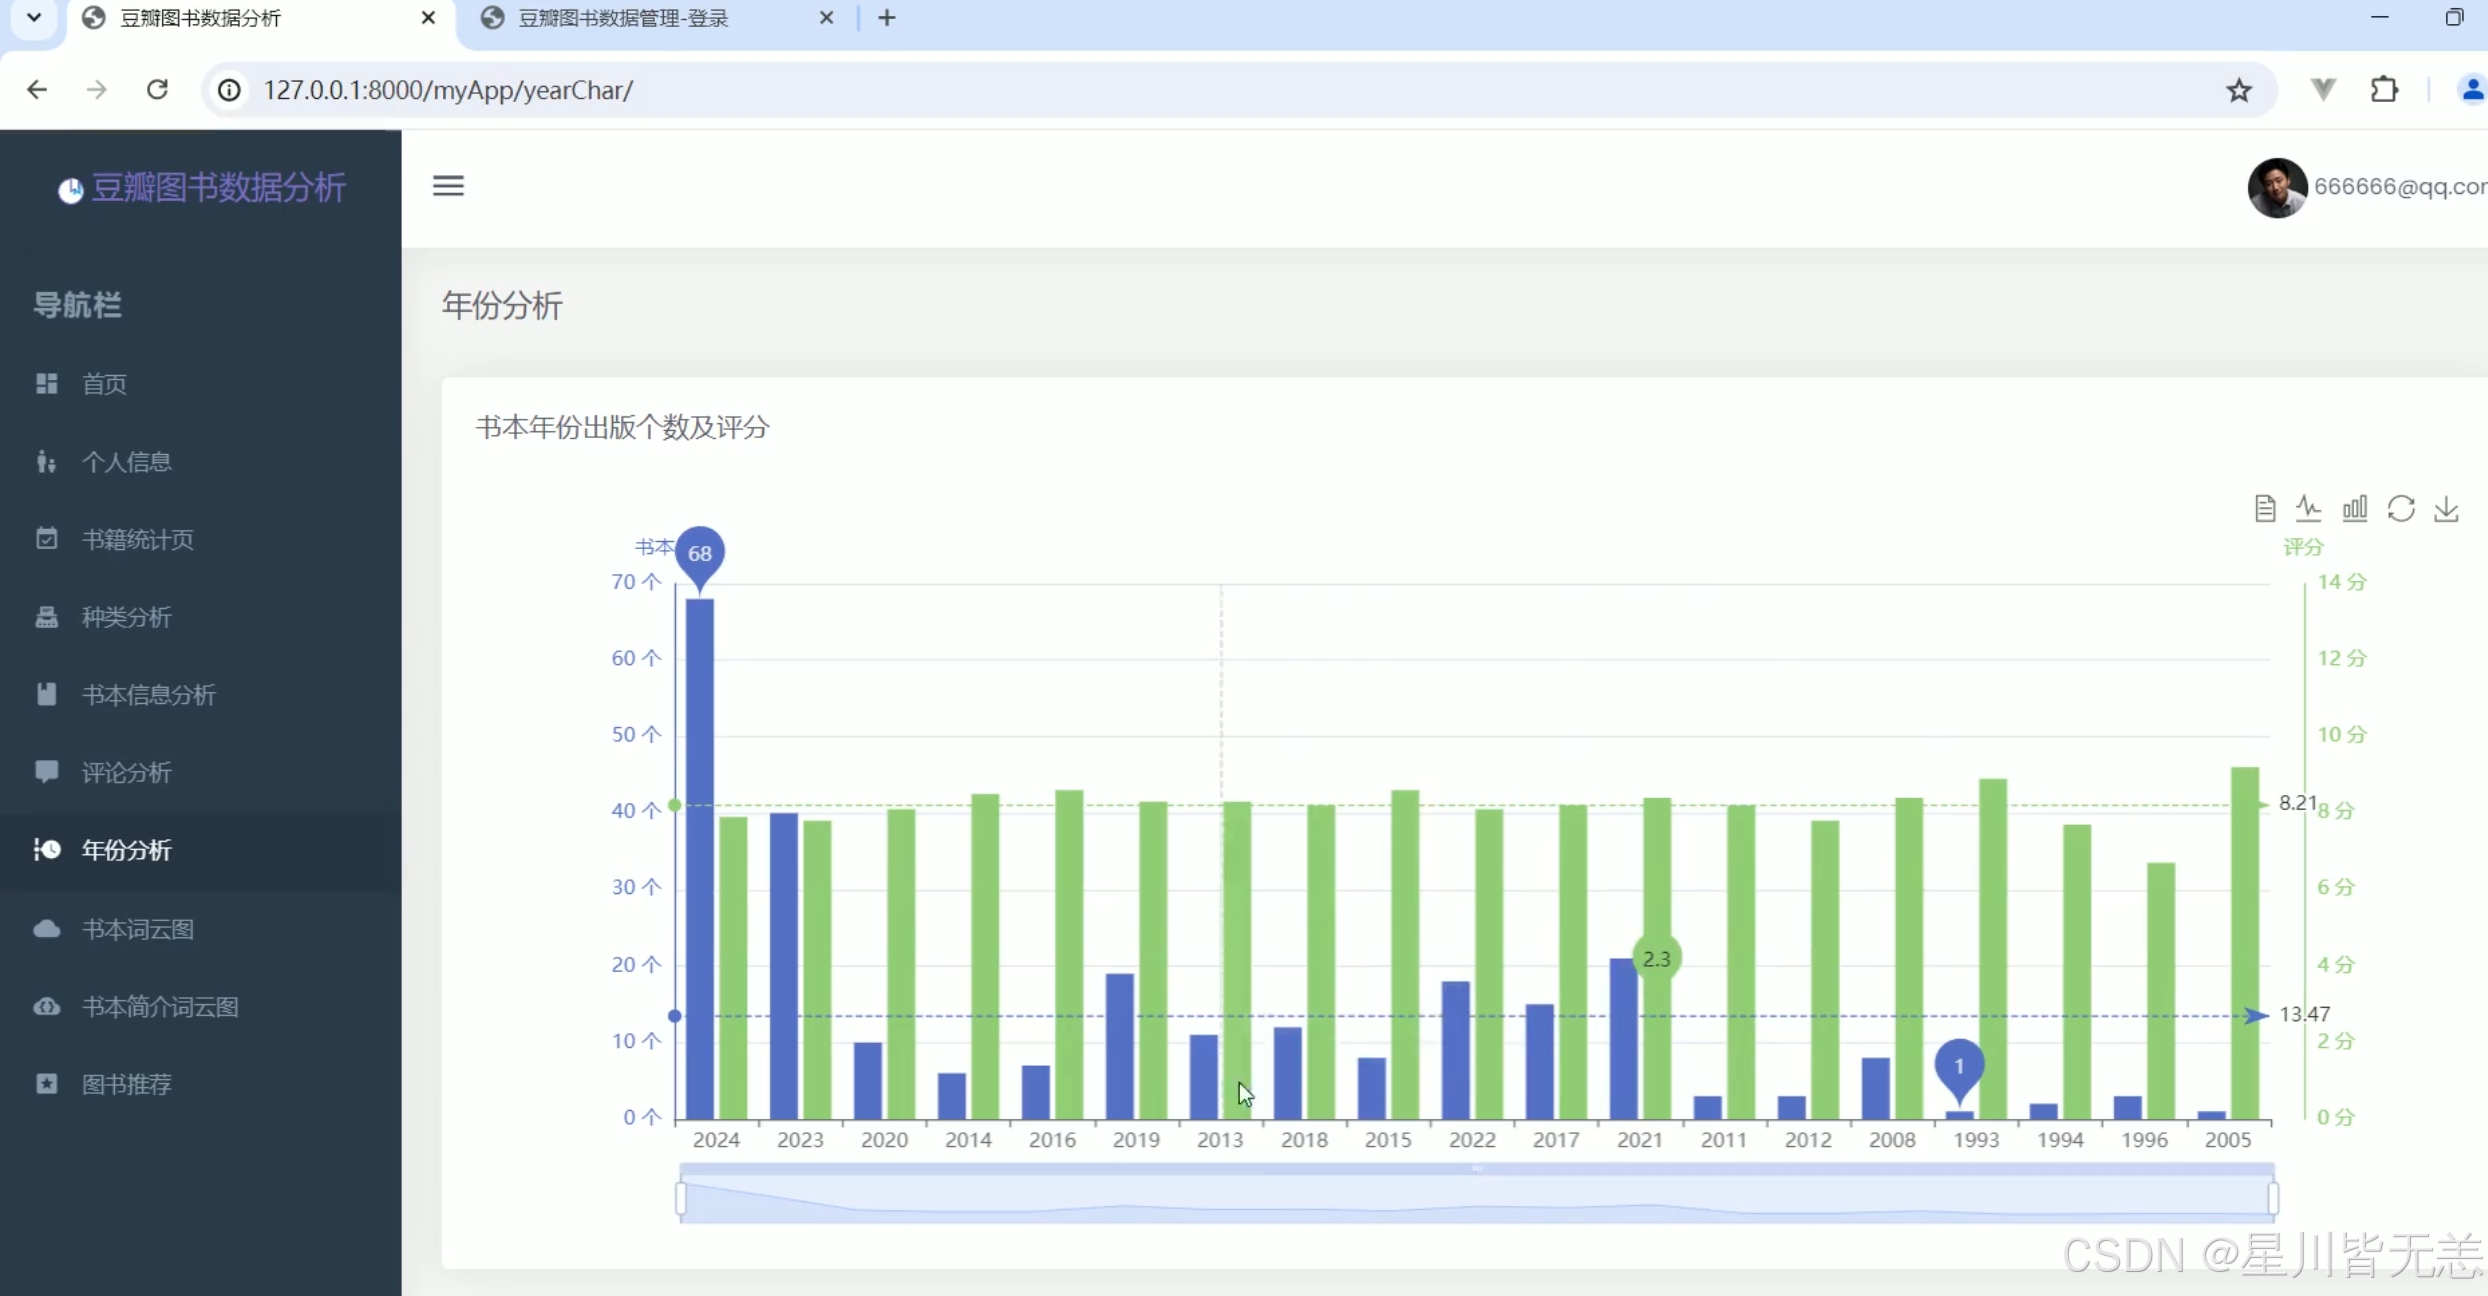2488x1296 pixels.
Task: Click the left handle of the zoom slider
Action: click(x=681, y=1198)
